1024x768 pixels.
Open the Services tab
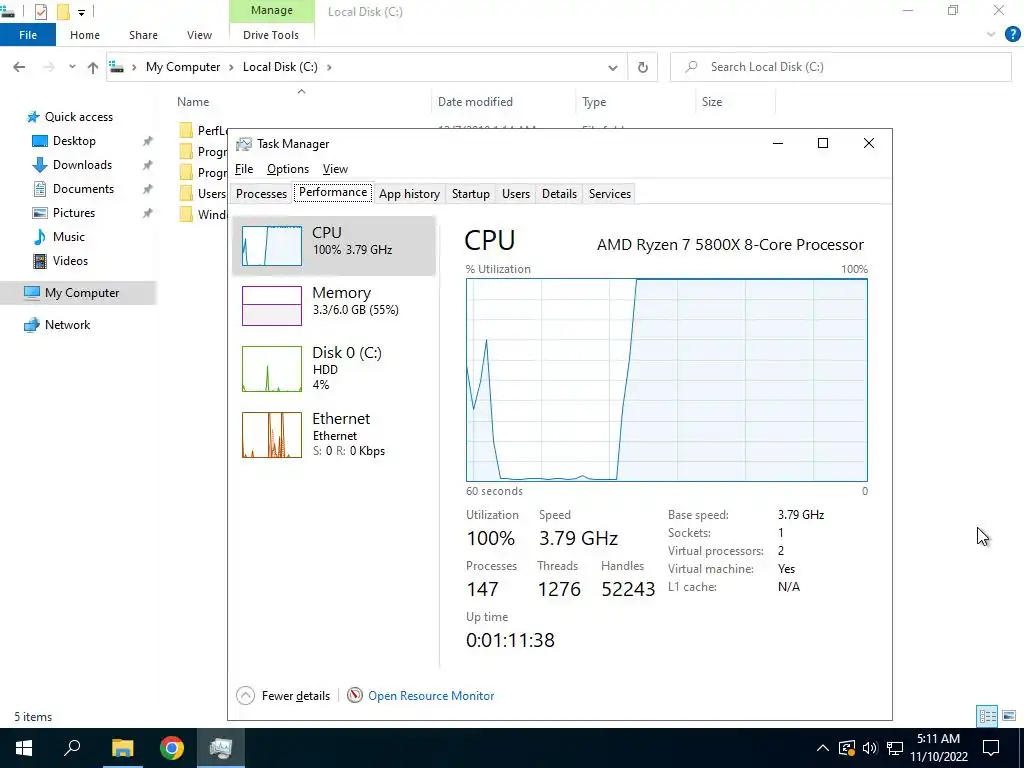point(609,194)
